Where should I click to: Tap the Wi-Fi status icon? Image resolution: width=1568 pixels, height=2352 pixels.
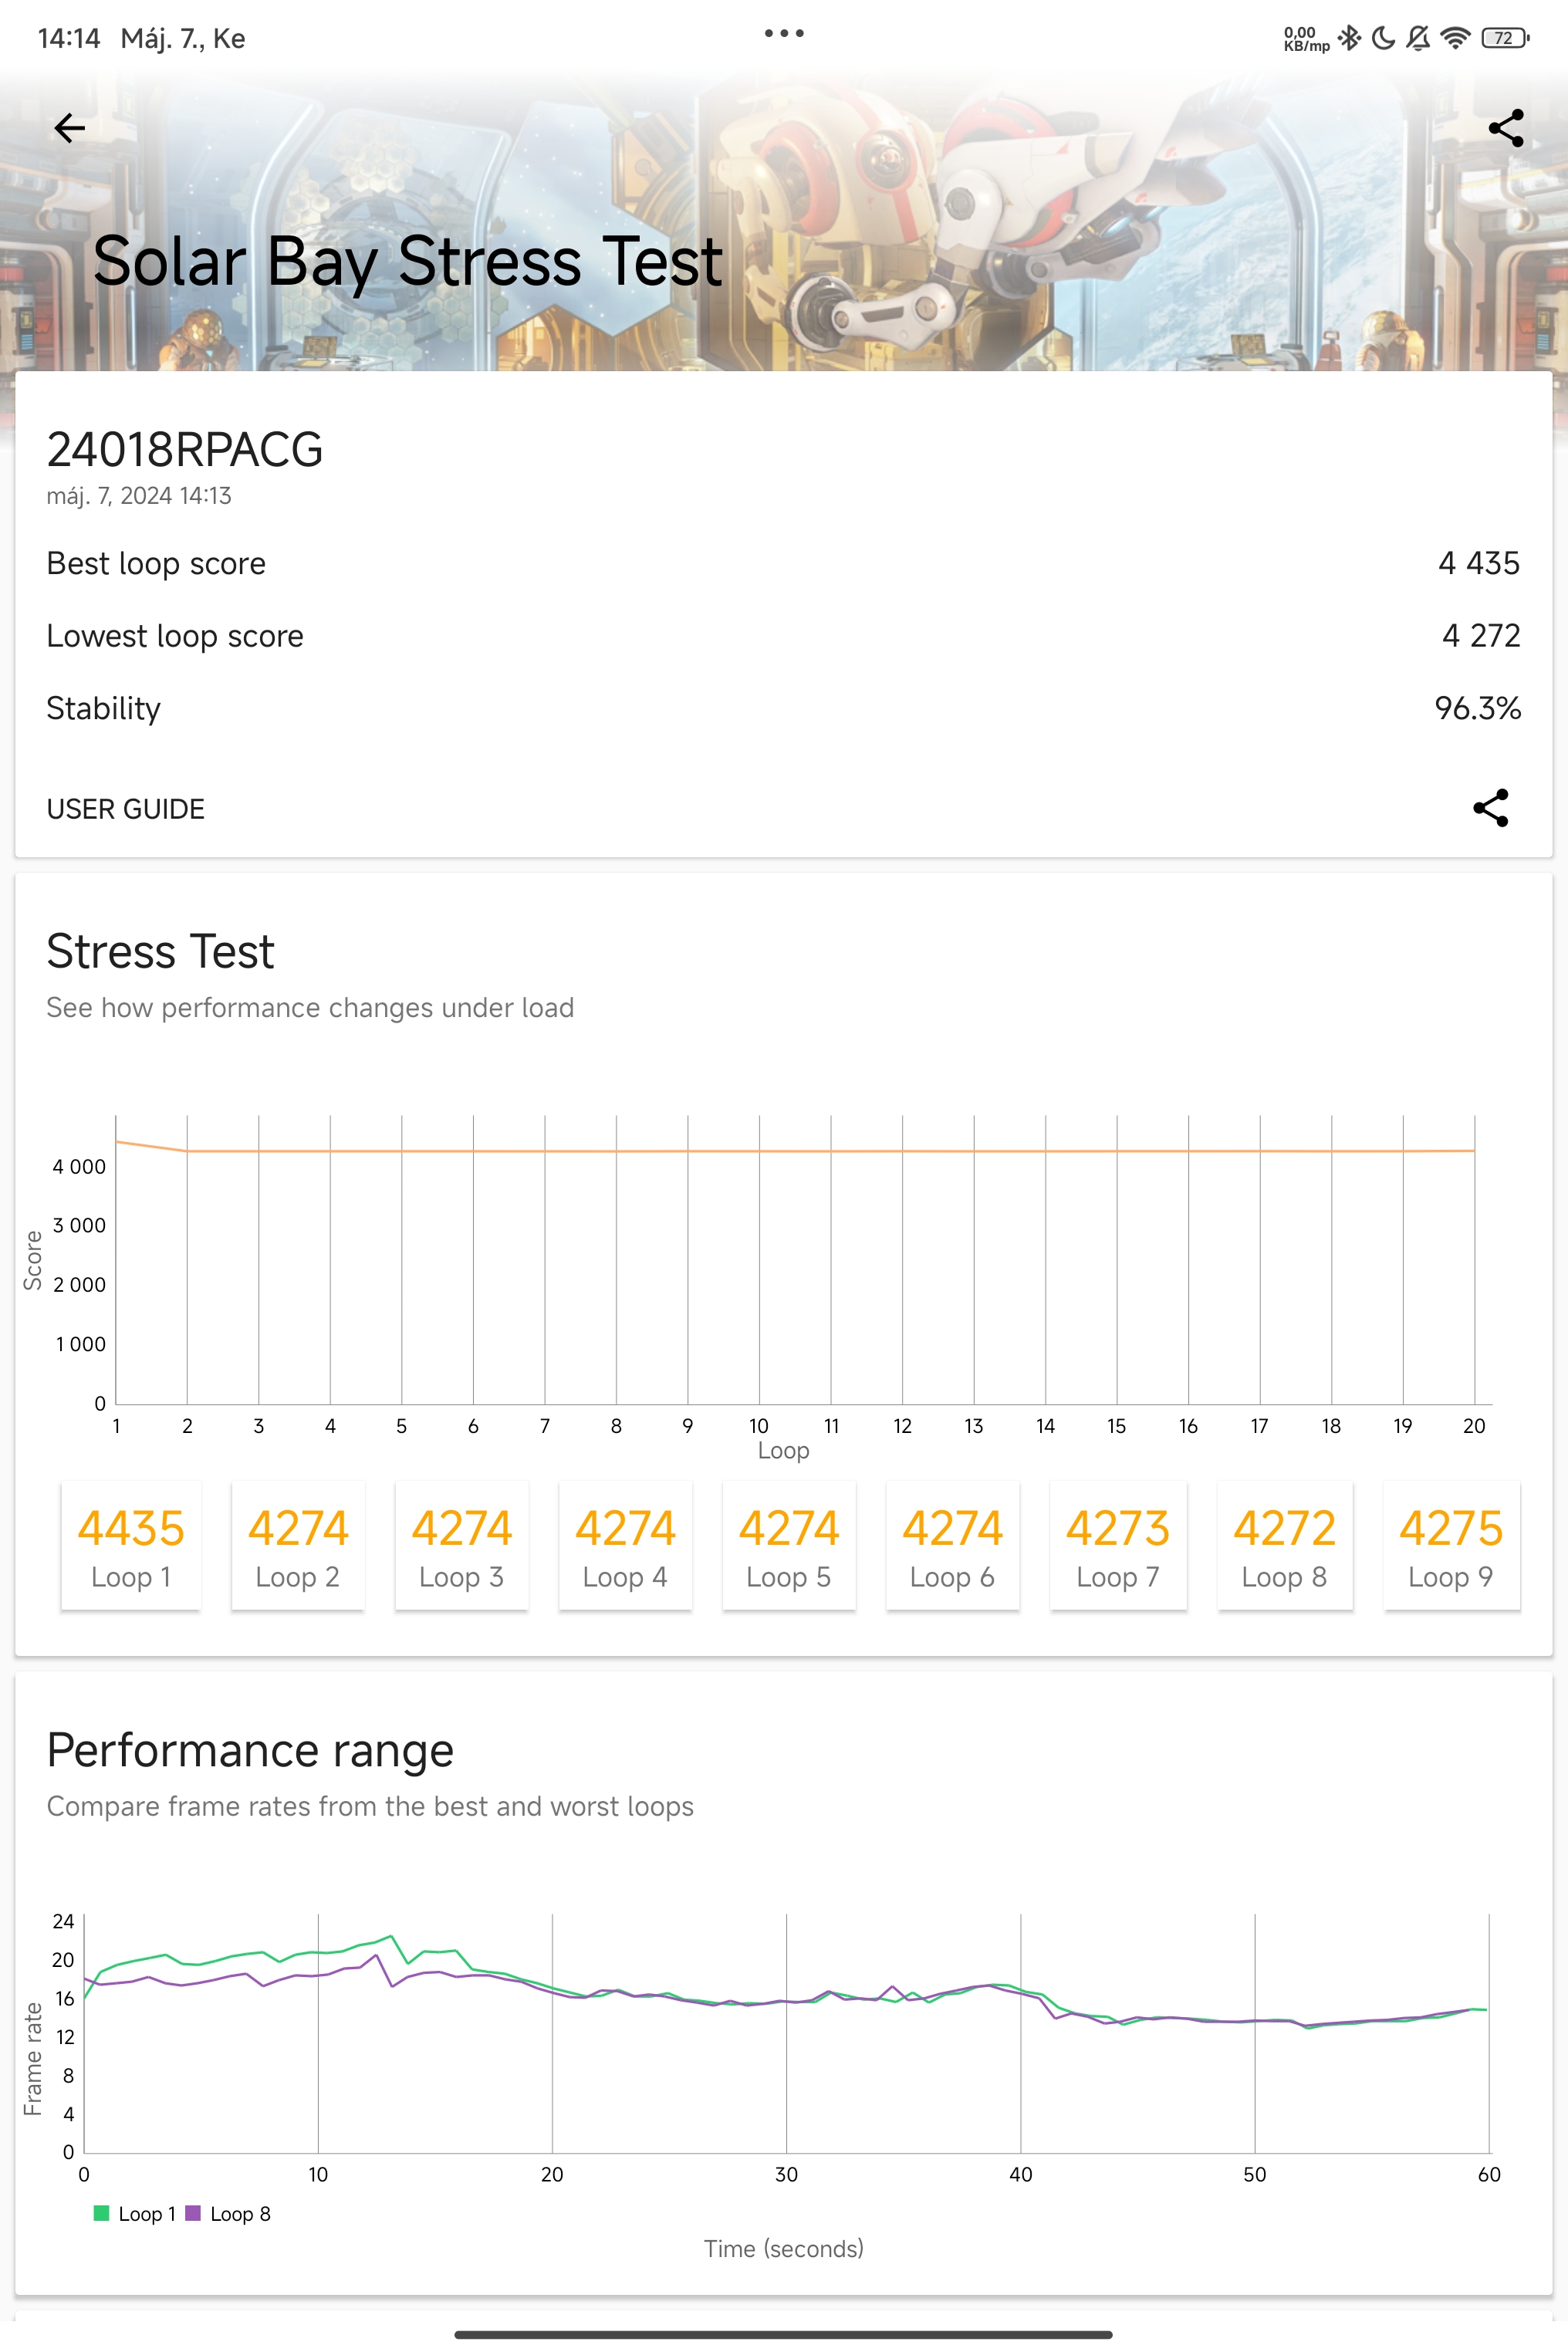coord(1455,38)
